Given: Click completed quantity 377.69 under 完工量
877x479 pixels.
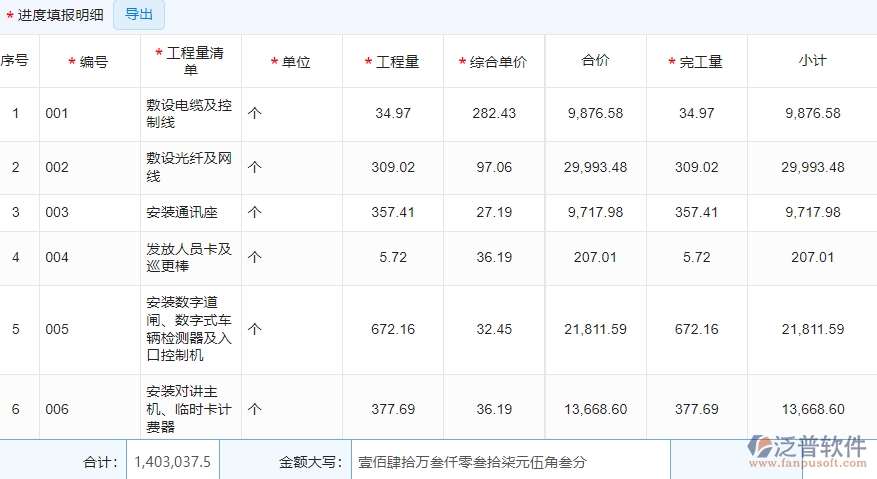Looking at the screenshot, I should pyautogui.click(x=696, y=409).
